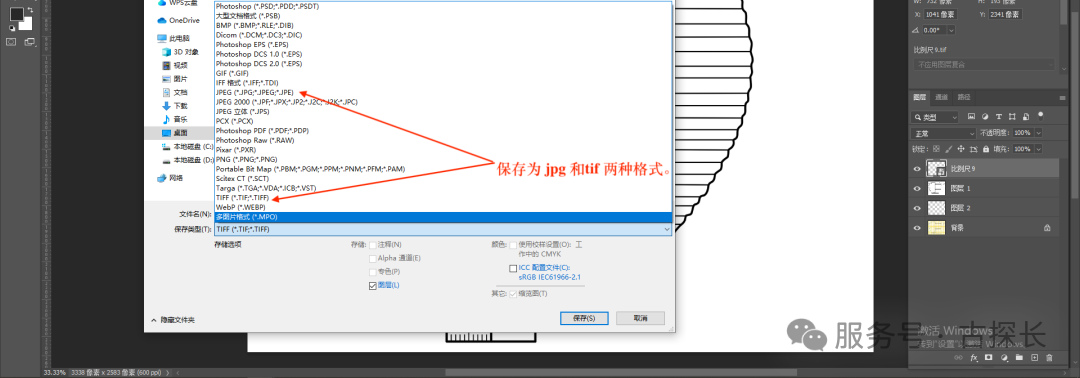
Task: Change screen mode icon in toolbar
Action: click(30, 42)
